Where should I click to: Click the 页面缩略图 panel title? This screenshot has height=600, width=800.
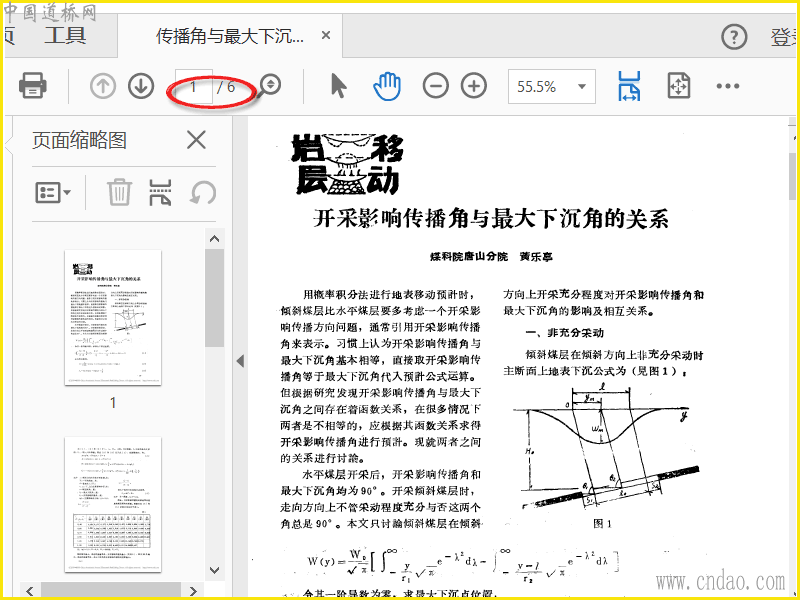coord(79,140)
